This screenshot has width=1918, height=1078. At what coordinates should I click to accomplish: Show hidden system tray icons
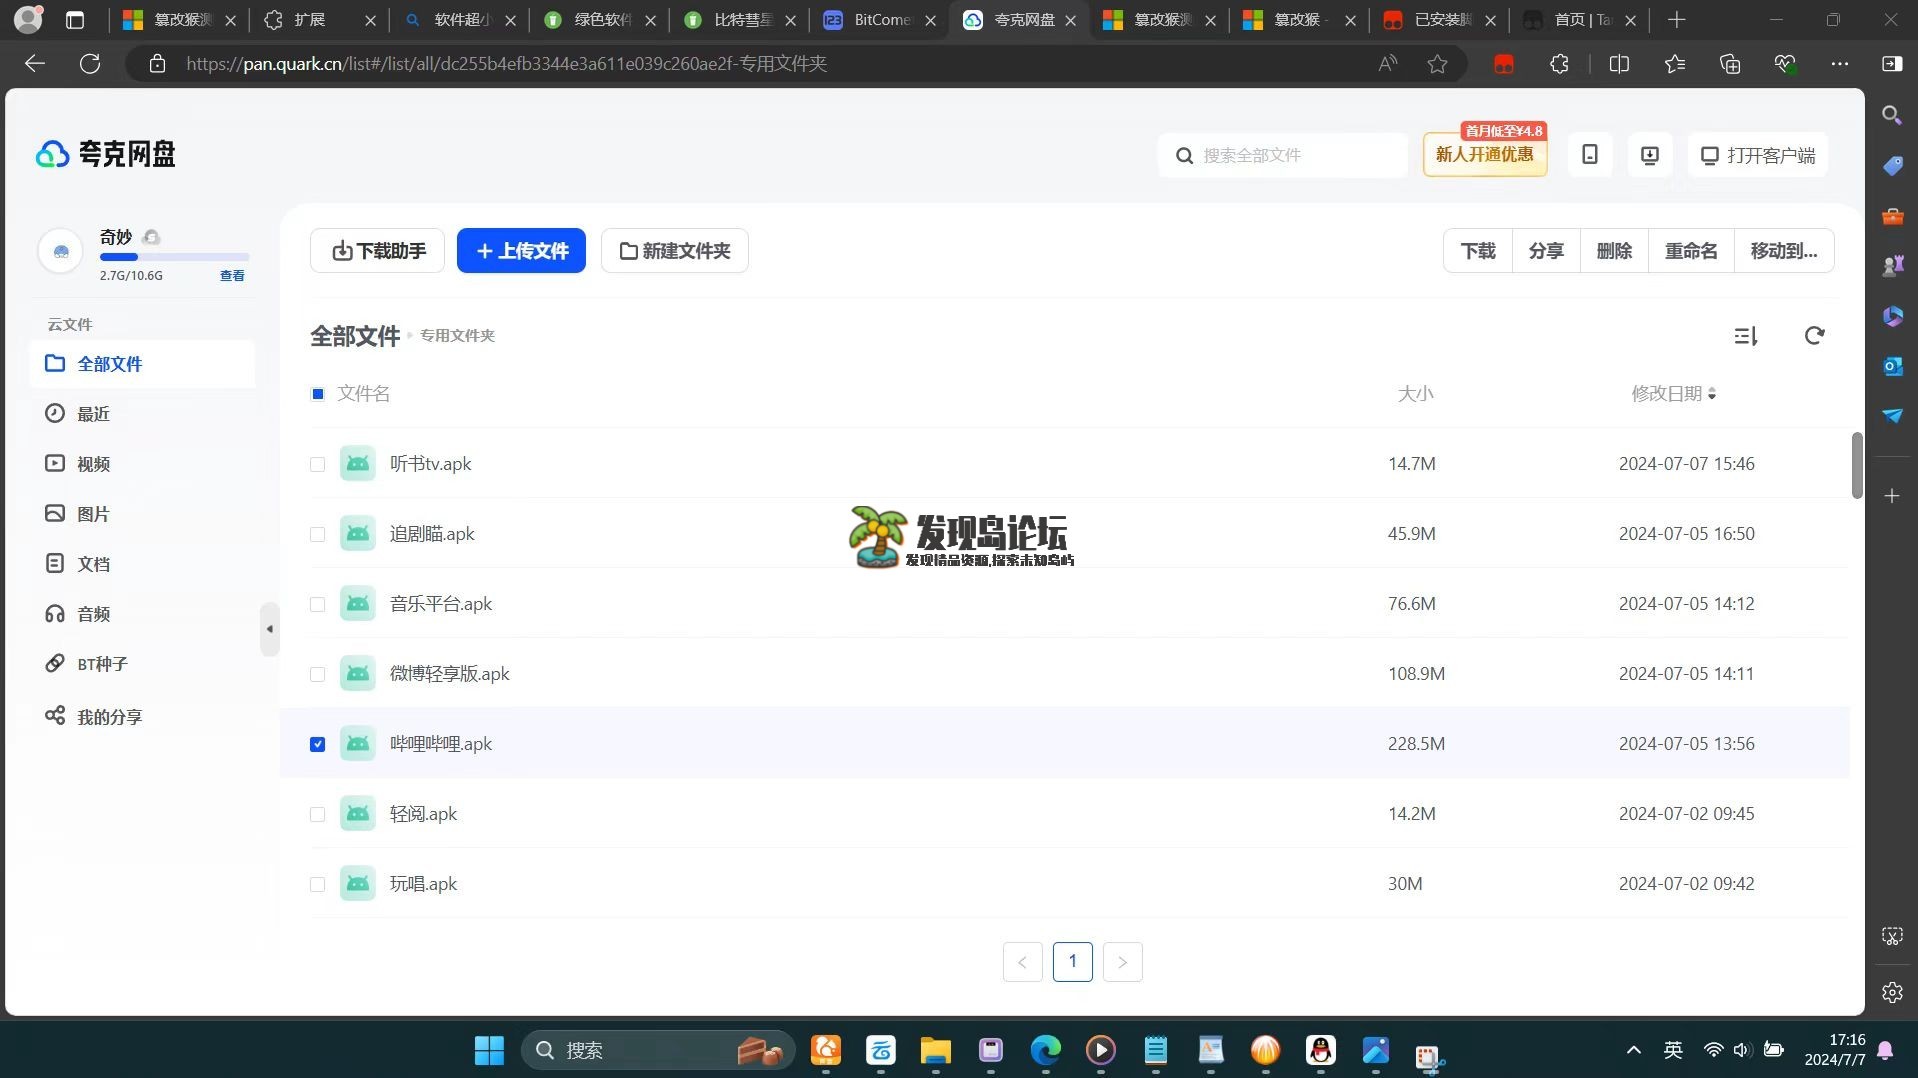(1633, 1050)
